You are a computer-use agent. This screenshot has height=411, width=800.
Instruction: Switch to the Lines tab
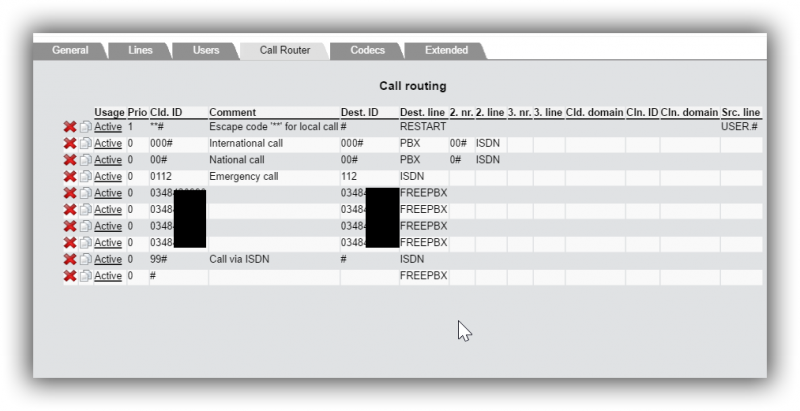141,50
